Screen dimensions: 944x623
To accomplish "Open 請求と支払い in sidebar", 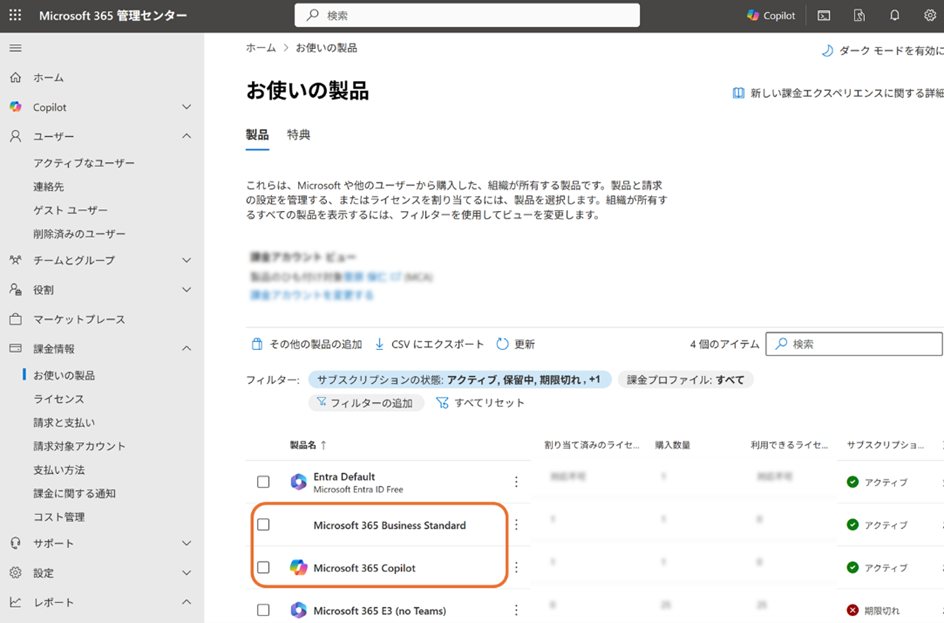I will point(64,423).
